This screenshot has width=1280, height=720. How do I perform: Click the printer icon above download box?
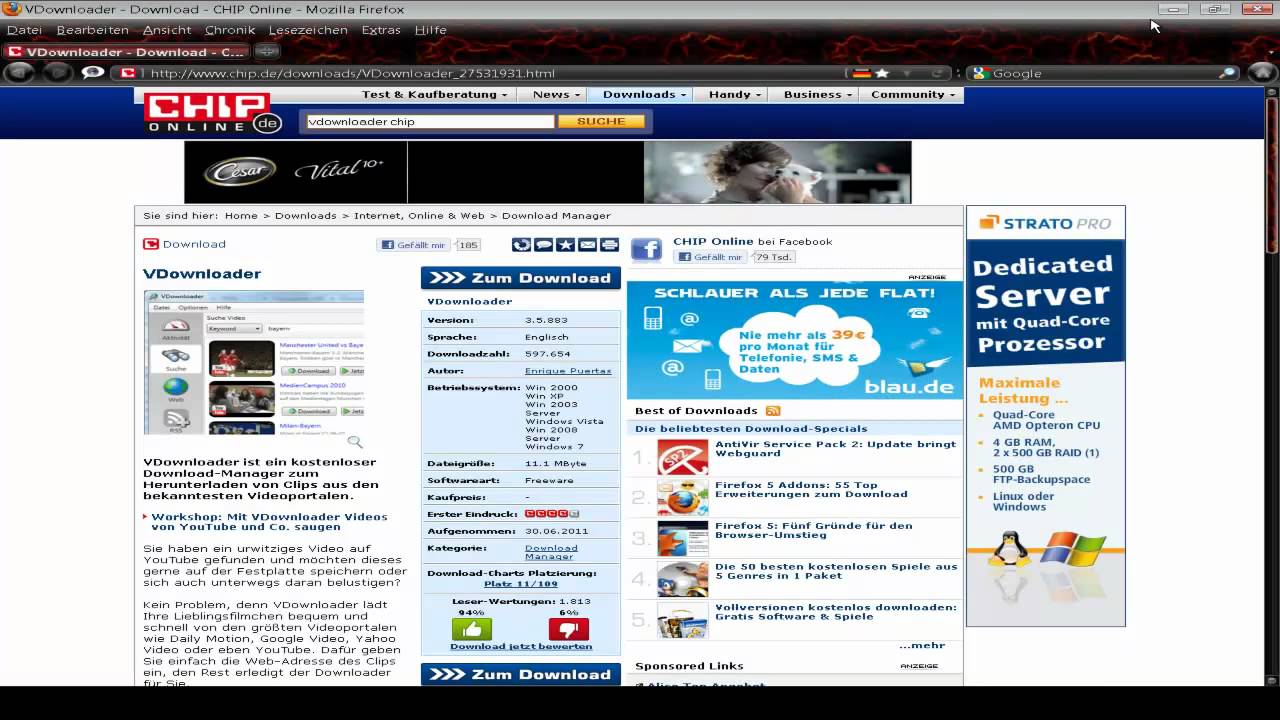click(609, 245)
